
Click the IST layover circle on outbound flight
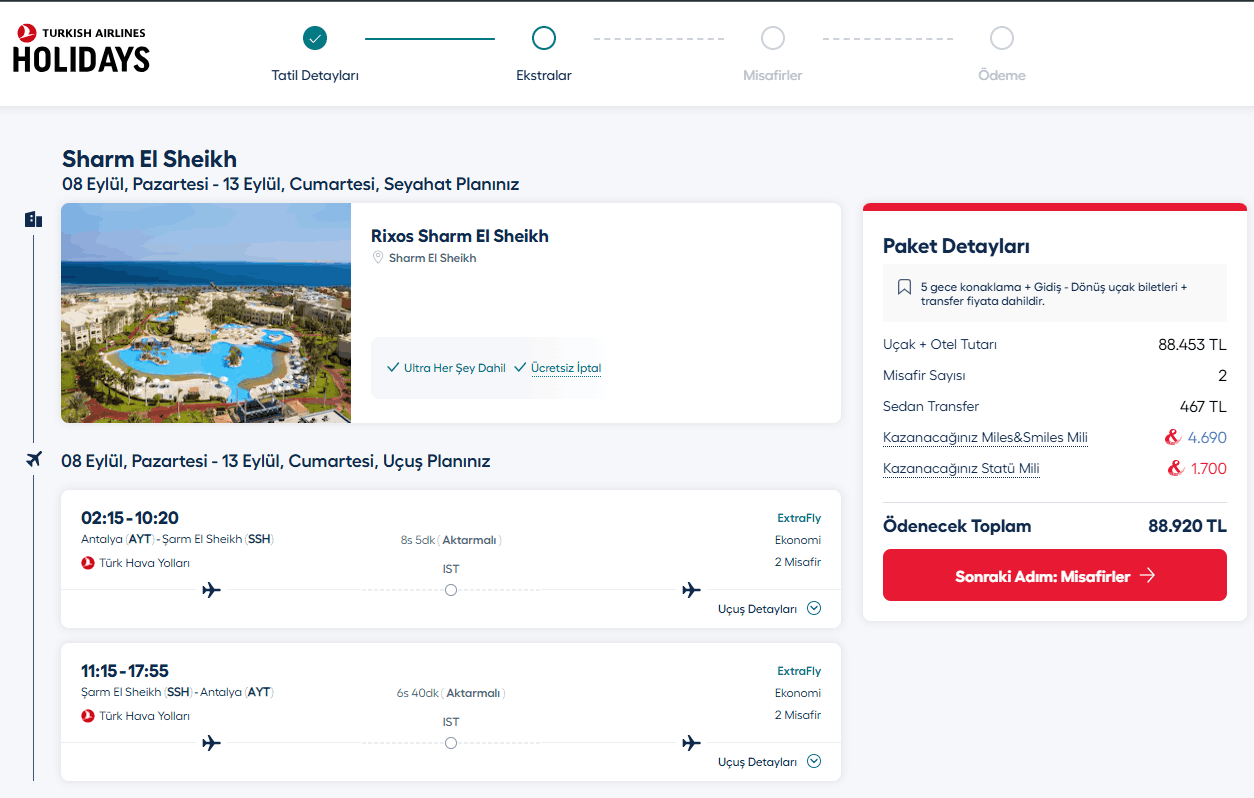point(451,590)
